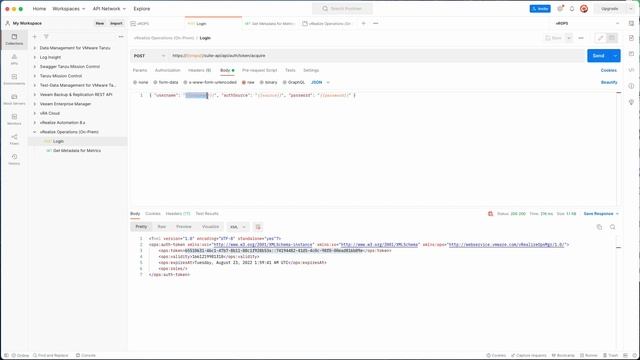The image size is (640, 360).
Task: Click the request URL input field
Action: [x=377, y=56]
